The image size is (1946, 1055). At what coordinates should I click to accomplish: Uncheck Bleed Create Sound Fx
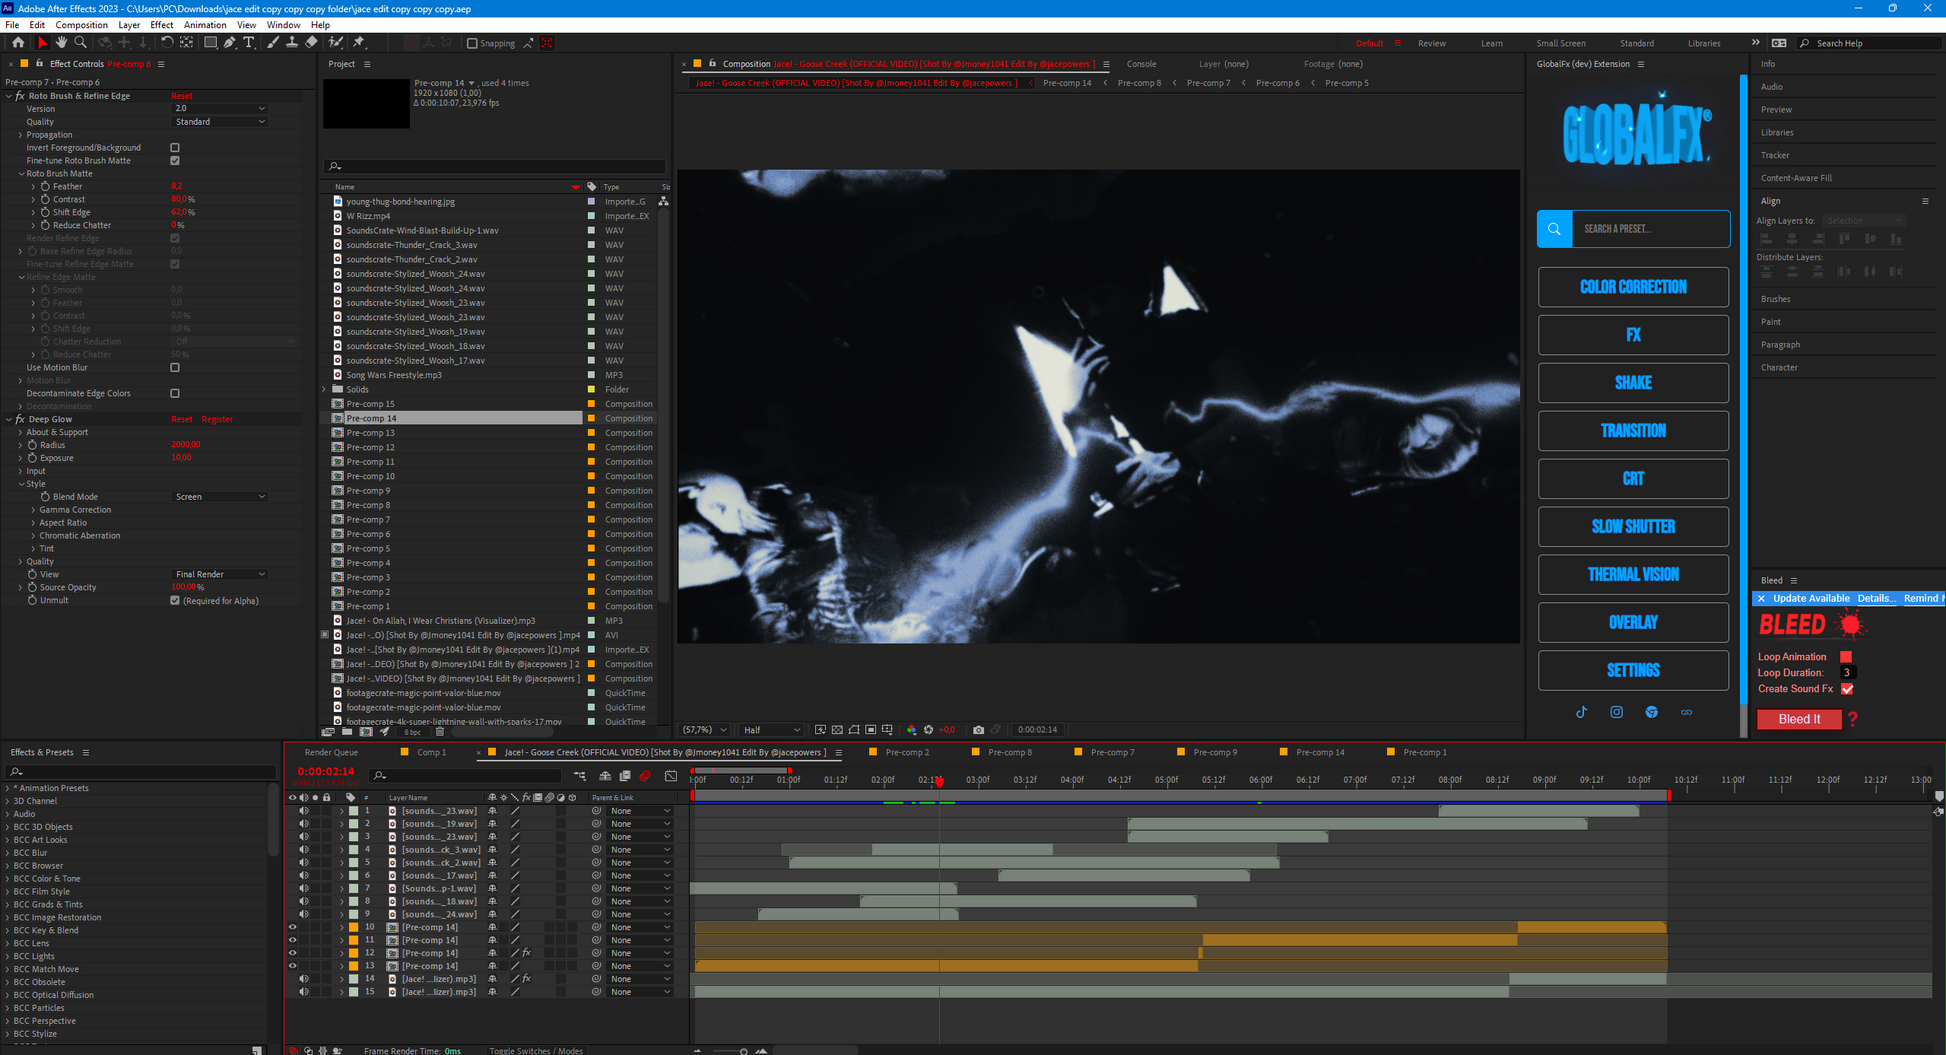1847,689
